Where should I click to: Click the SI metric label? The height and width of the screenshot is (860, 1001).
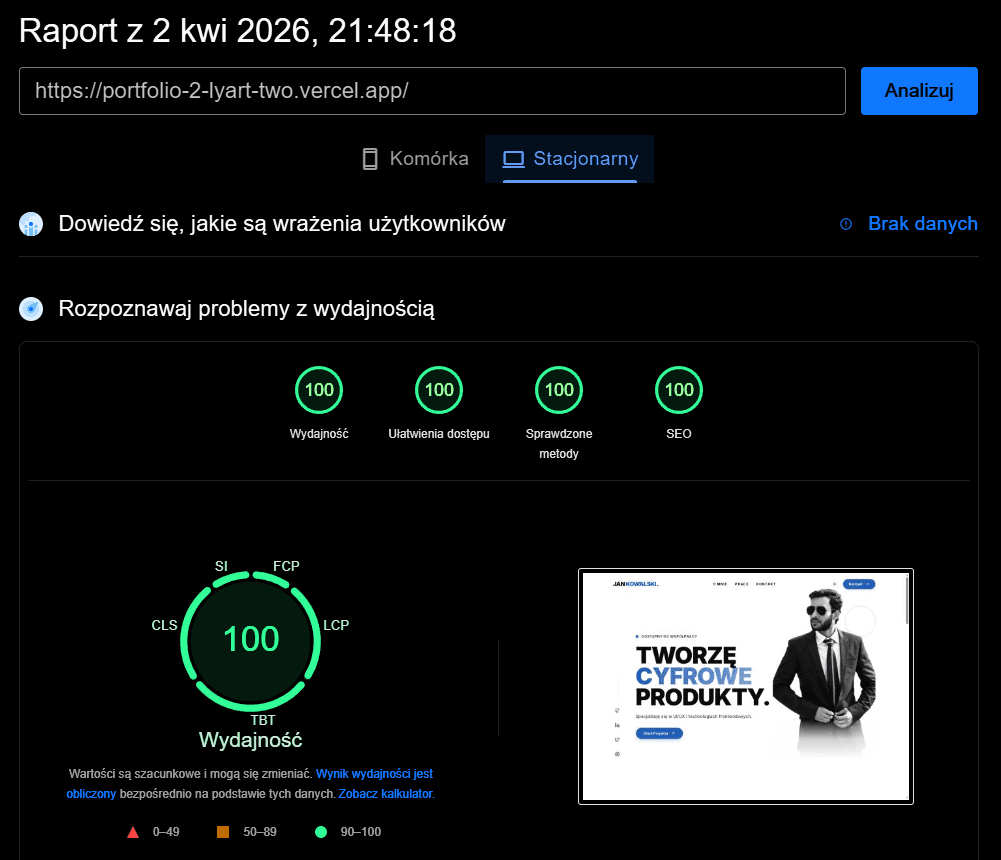(x=221, y=566)
